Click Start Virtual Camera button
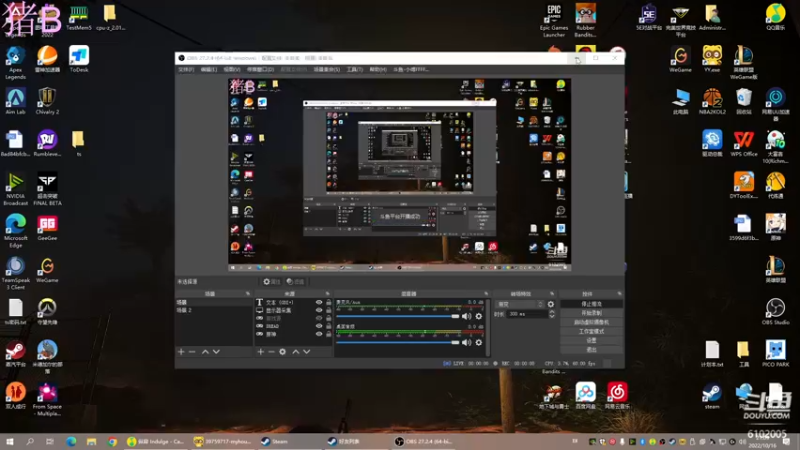Screen dimensions: 800x450 pos(591,322)
